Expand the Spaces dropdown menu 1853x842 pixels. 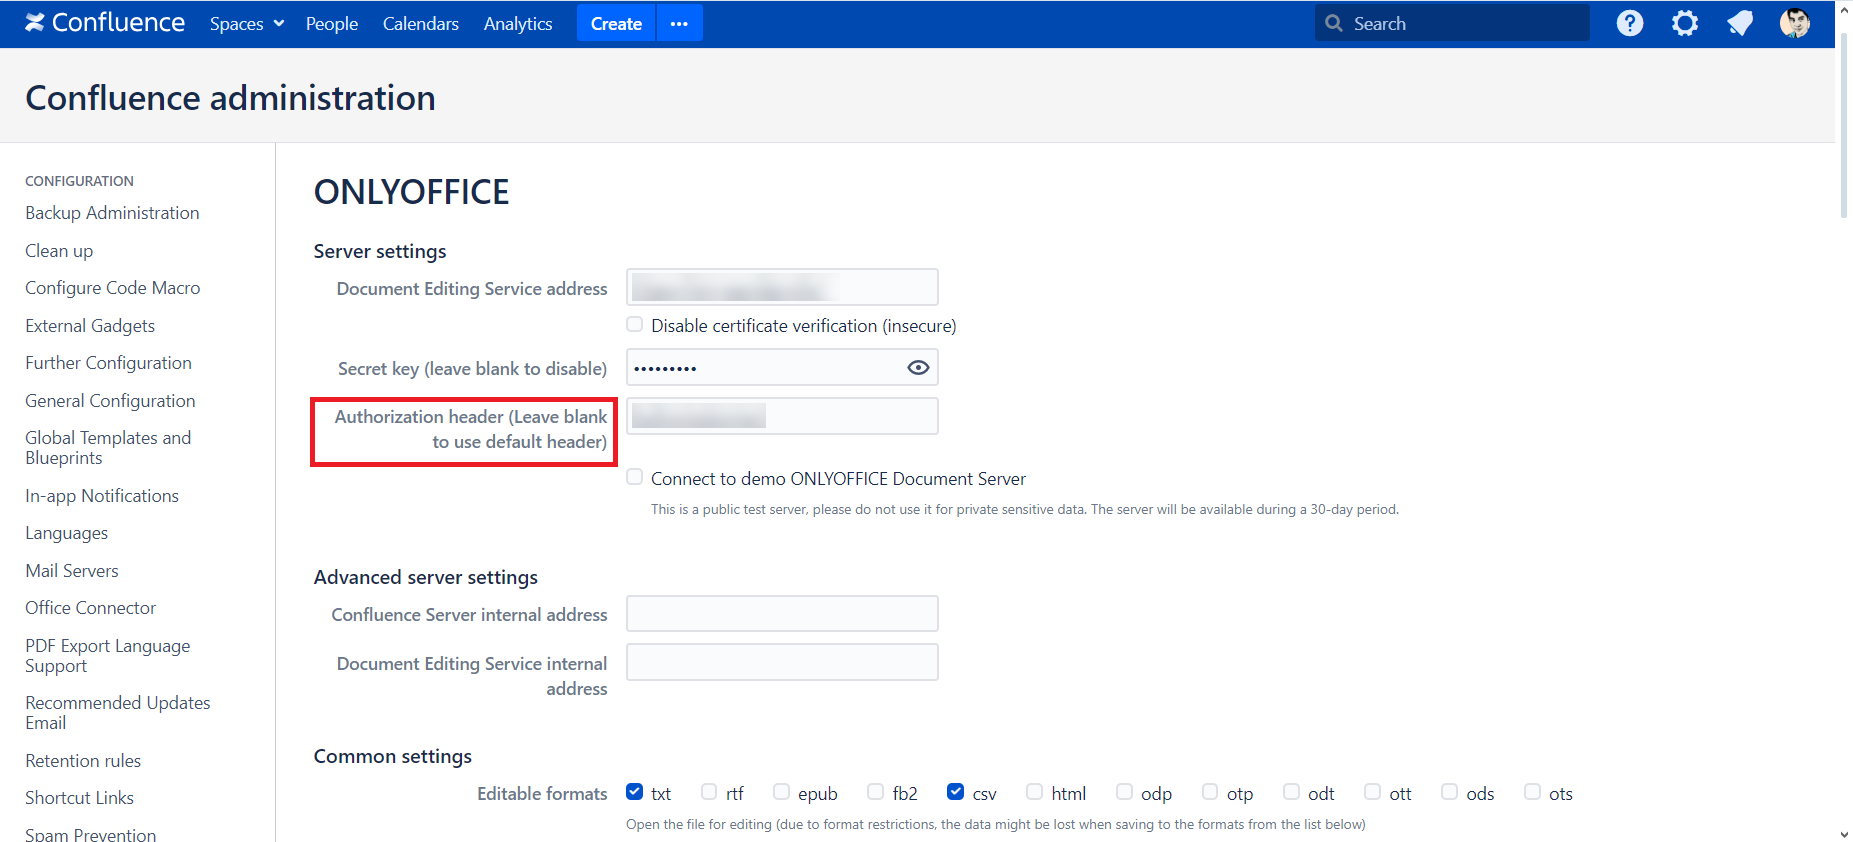pyautogui.click(x=246, y=23)
